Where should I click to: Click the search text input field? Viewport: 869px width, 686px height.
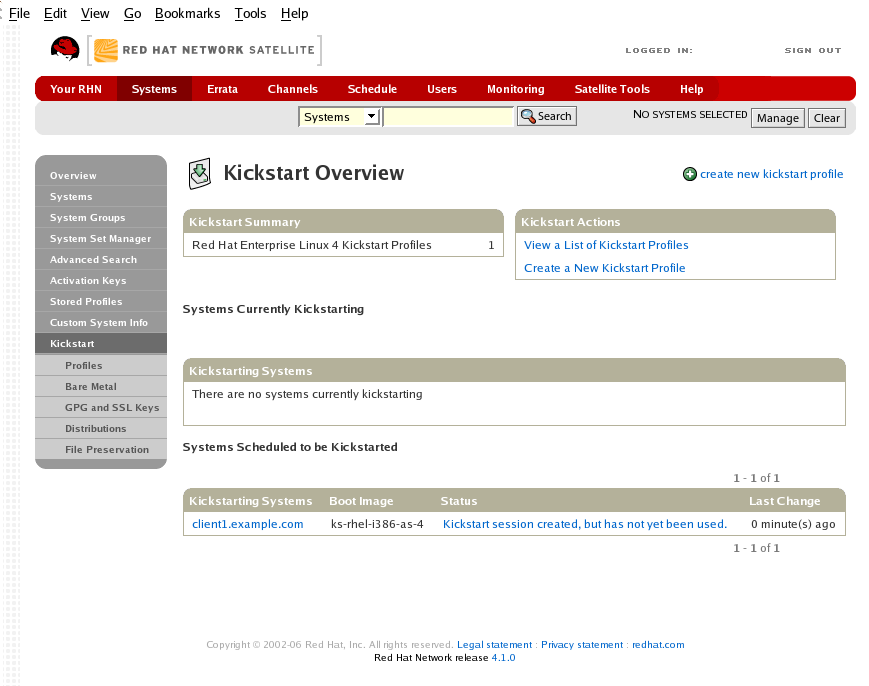(448, 117)
